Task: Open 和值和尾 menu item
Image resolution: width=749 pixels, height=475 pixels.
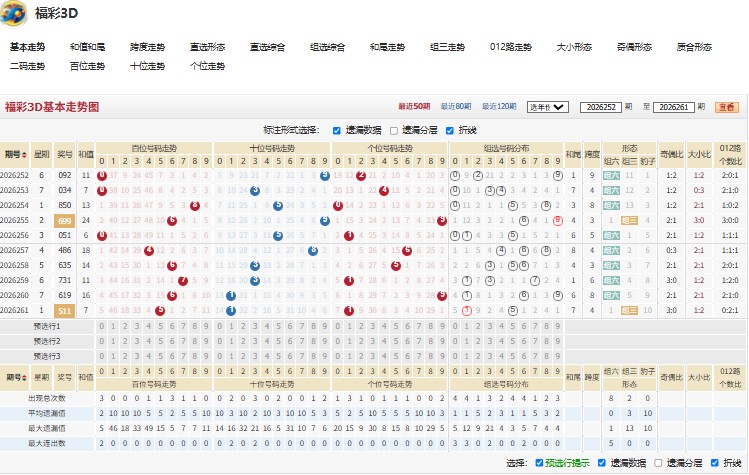Action: pos(87,47)
